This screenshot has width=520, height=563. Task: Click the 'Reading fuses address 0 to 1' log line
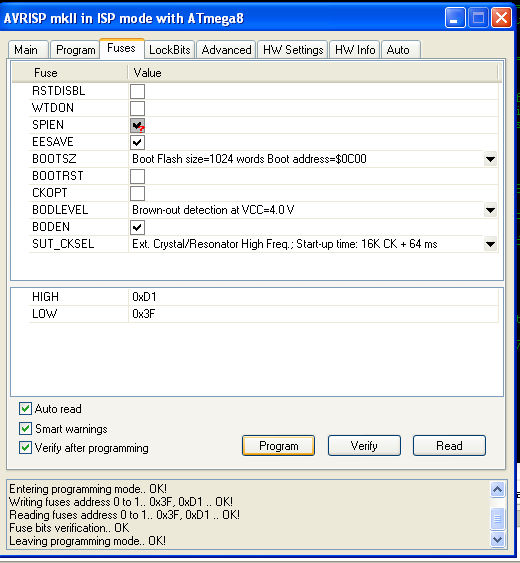[124, 515]
